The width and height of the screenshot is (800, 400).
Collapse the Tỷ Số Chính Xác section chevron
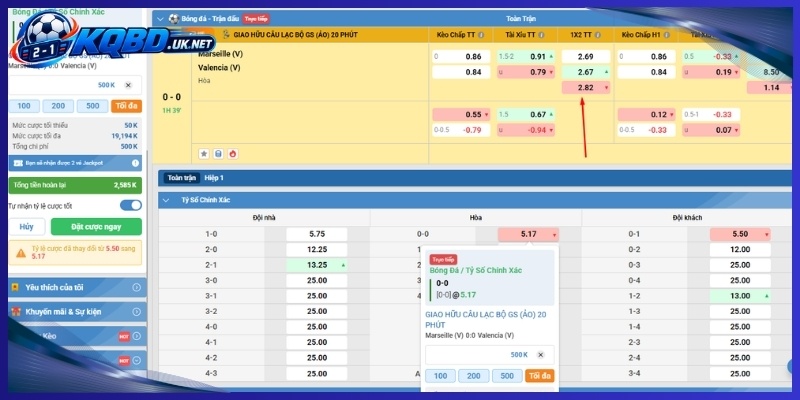166,200
